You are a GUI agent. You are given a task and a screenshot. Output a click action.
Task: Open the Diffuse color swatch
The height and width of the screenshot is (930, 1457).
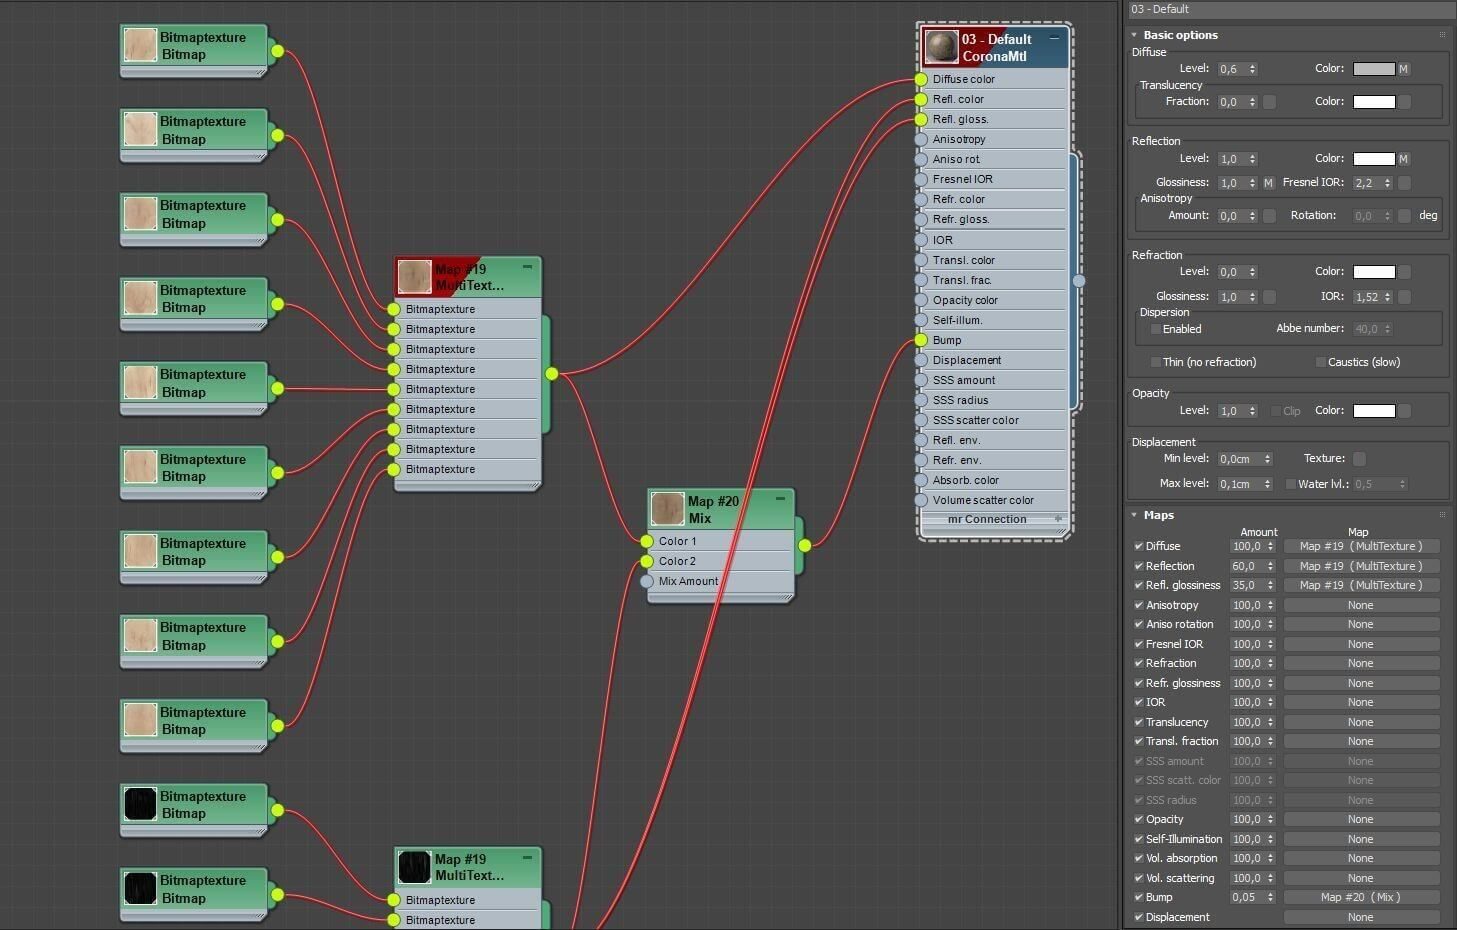1374,69
